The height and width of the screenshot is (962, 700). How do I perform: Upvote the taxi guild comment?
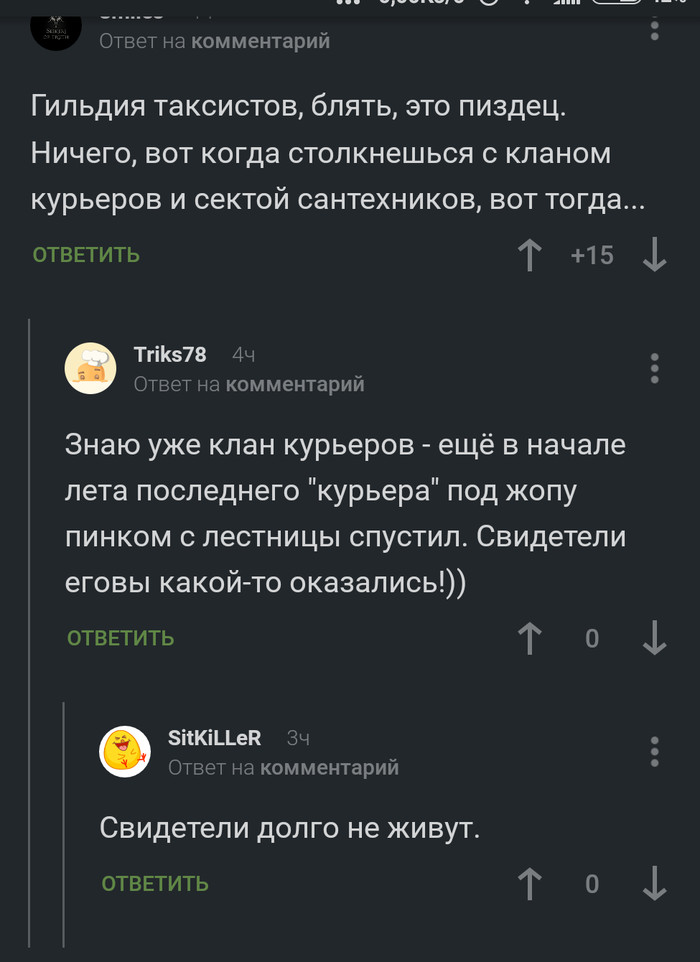(x=529, y=255)
